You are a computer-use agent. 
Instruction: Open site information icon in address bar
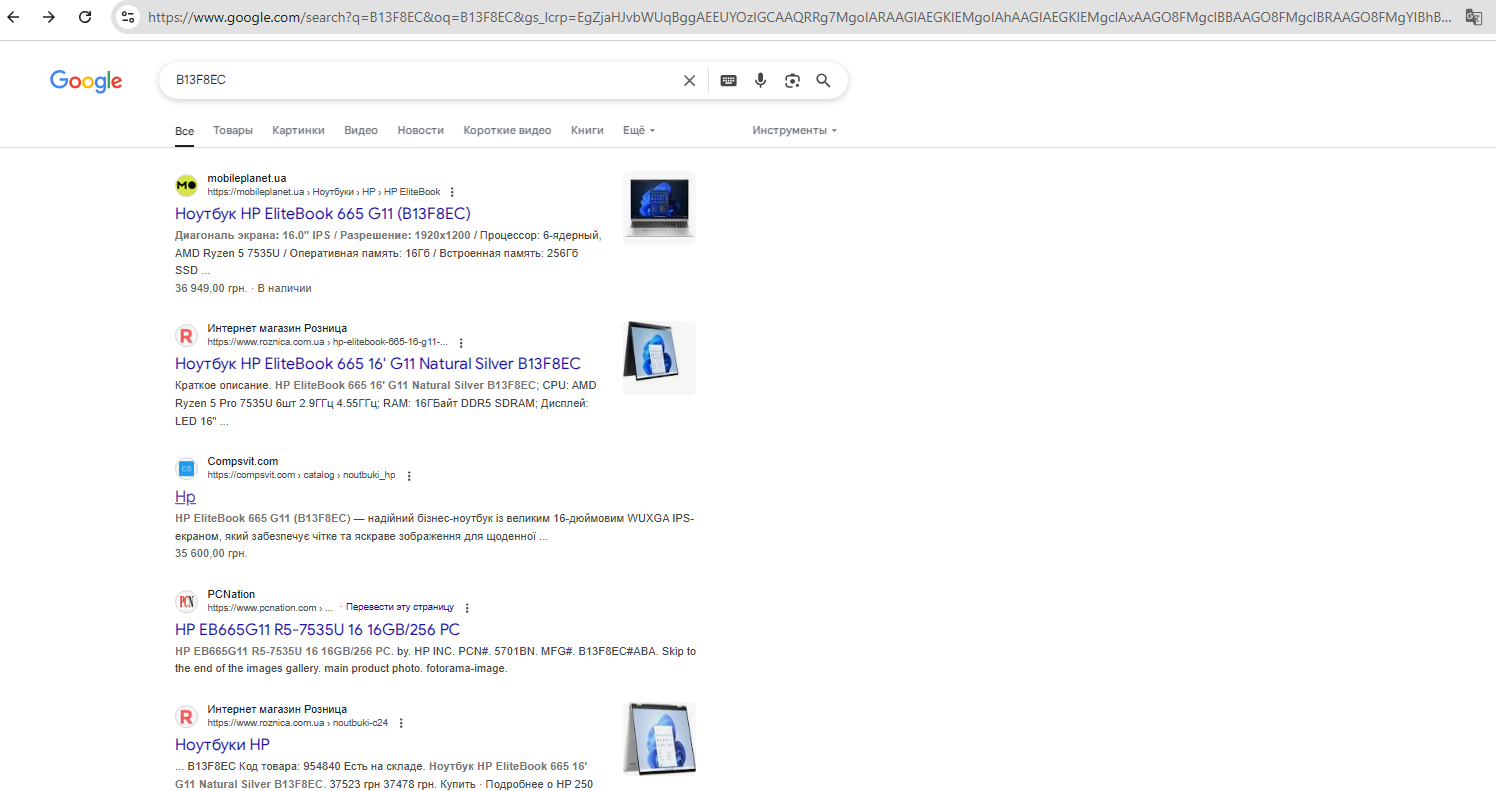point(127,17)
